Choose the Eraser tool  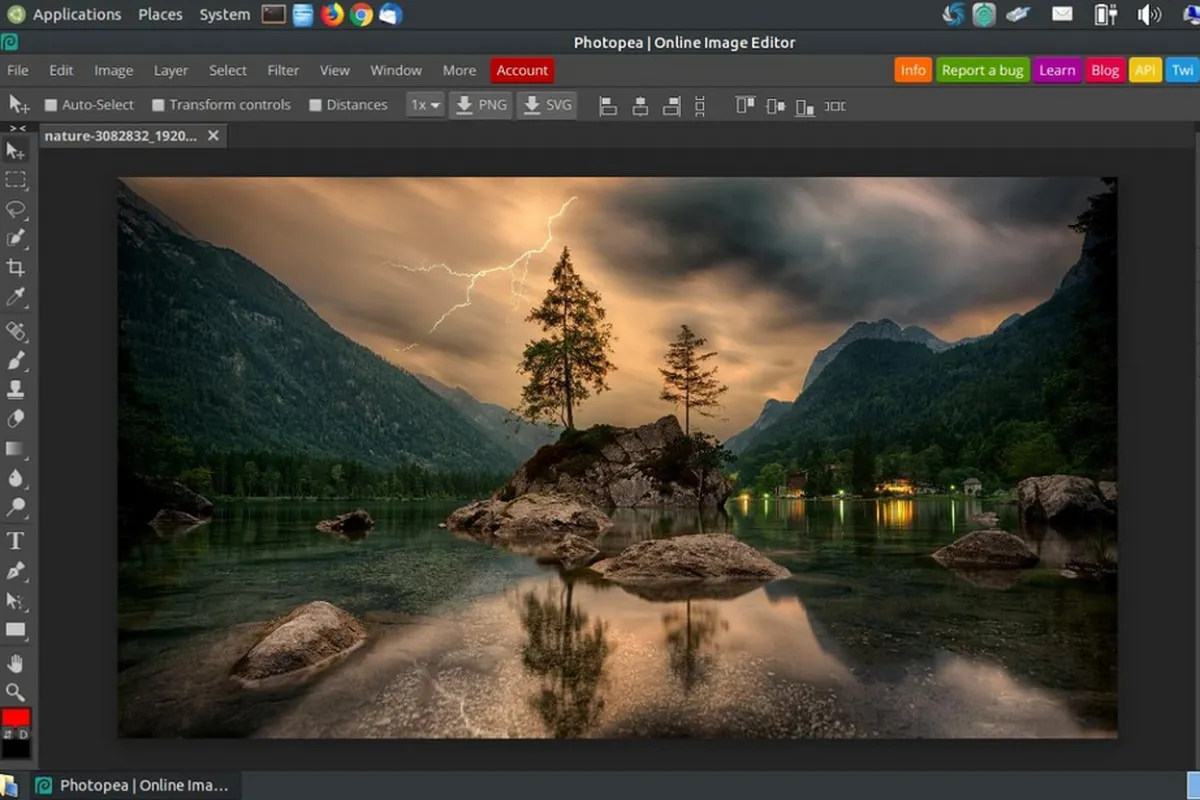(x=15, y=419)
